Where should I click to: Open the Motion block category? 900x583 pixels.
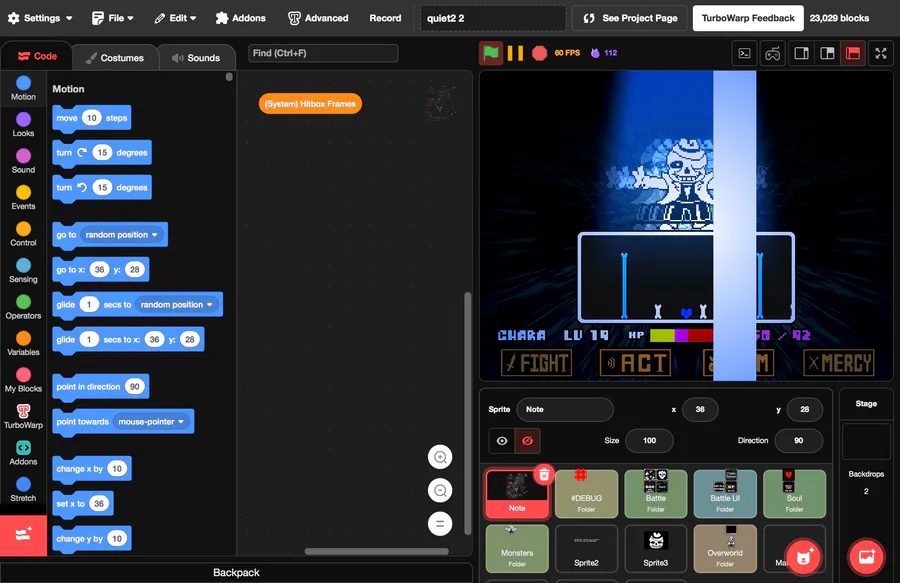(x=23, y=88)
